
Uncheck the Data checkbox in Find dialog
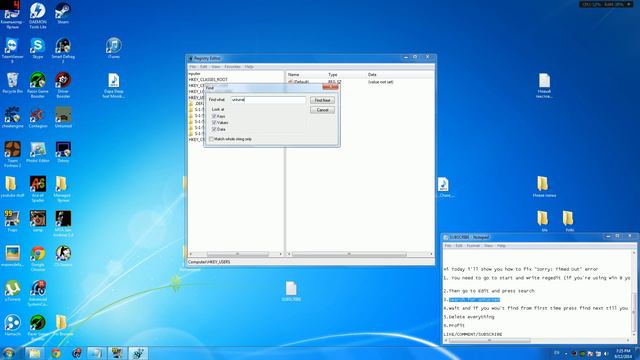pyautogui.click(x=214, y=129)
